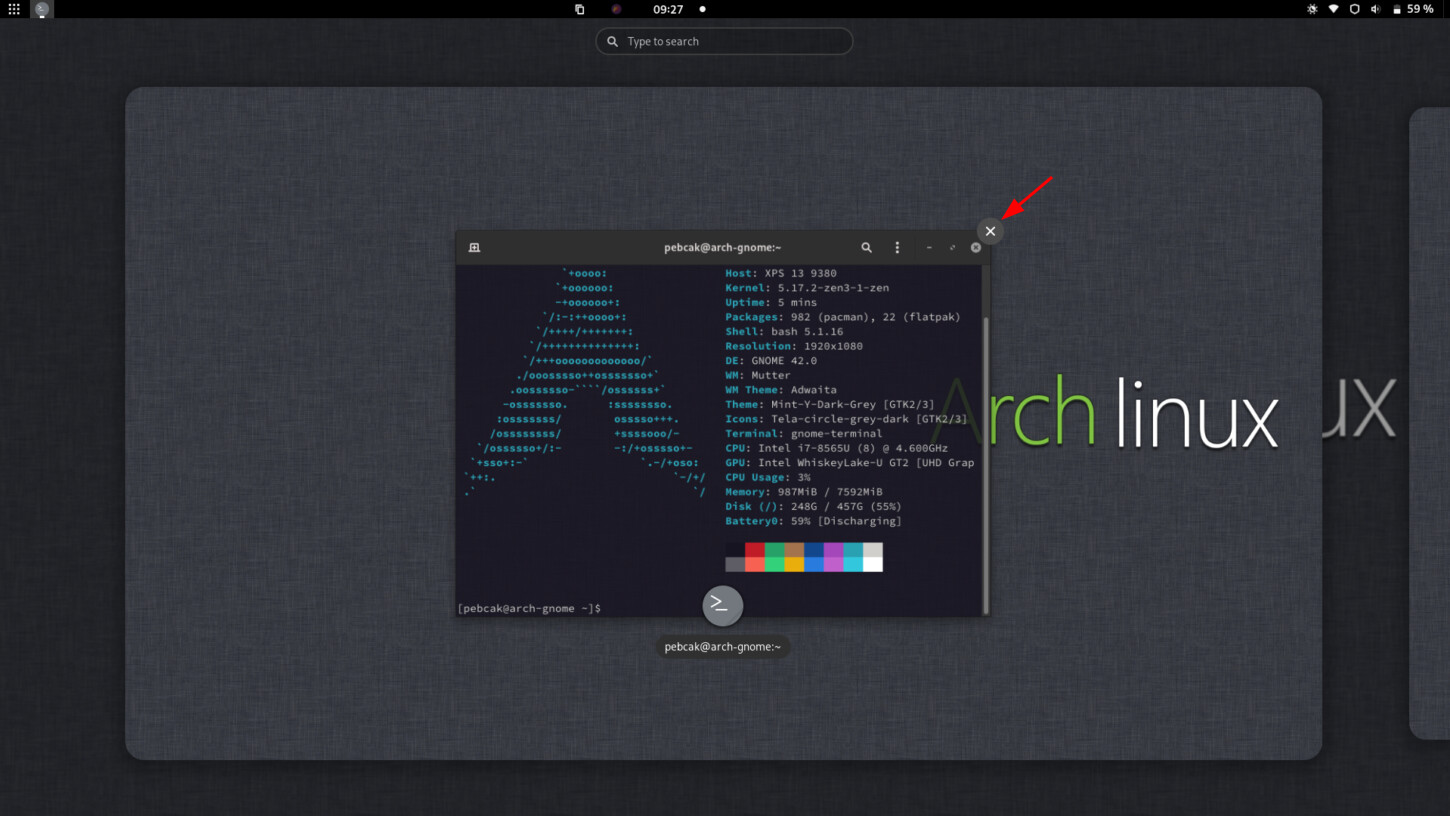Click the CPU: Intel i7-8565U line

point(837,449)
